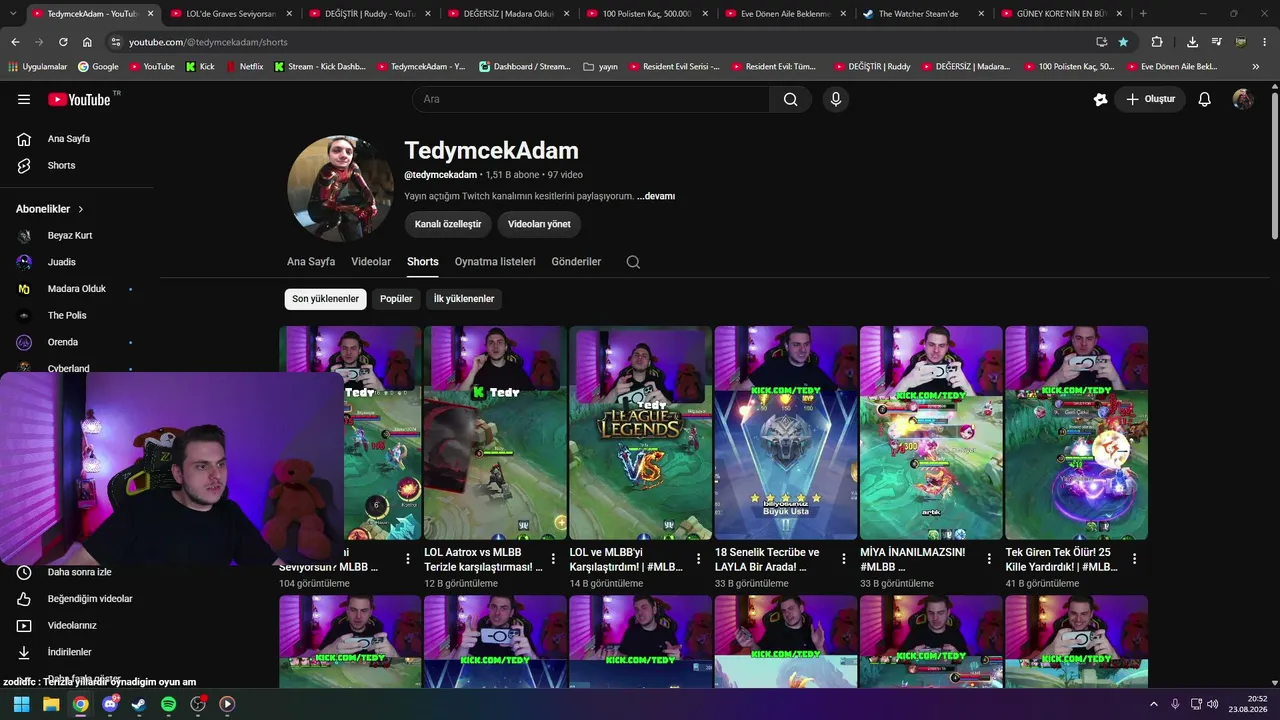This screenshot has width=1280, height=720.
Task: Open File Explorer from the taskbar
Action: click(51, 704)
